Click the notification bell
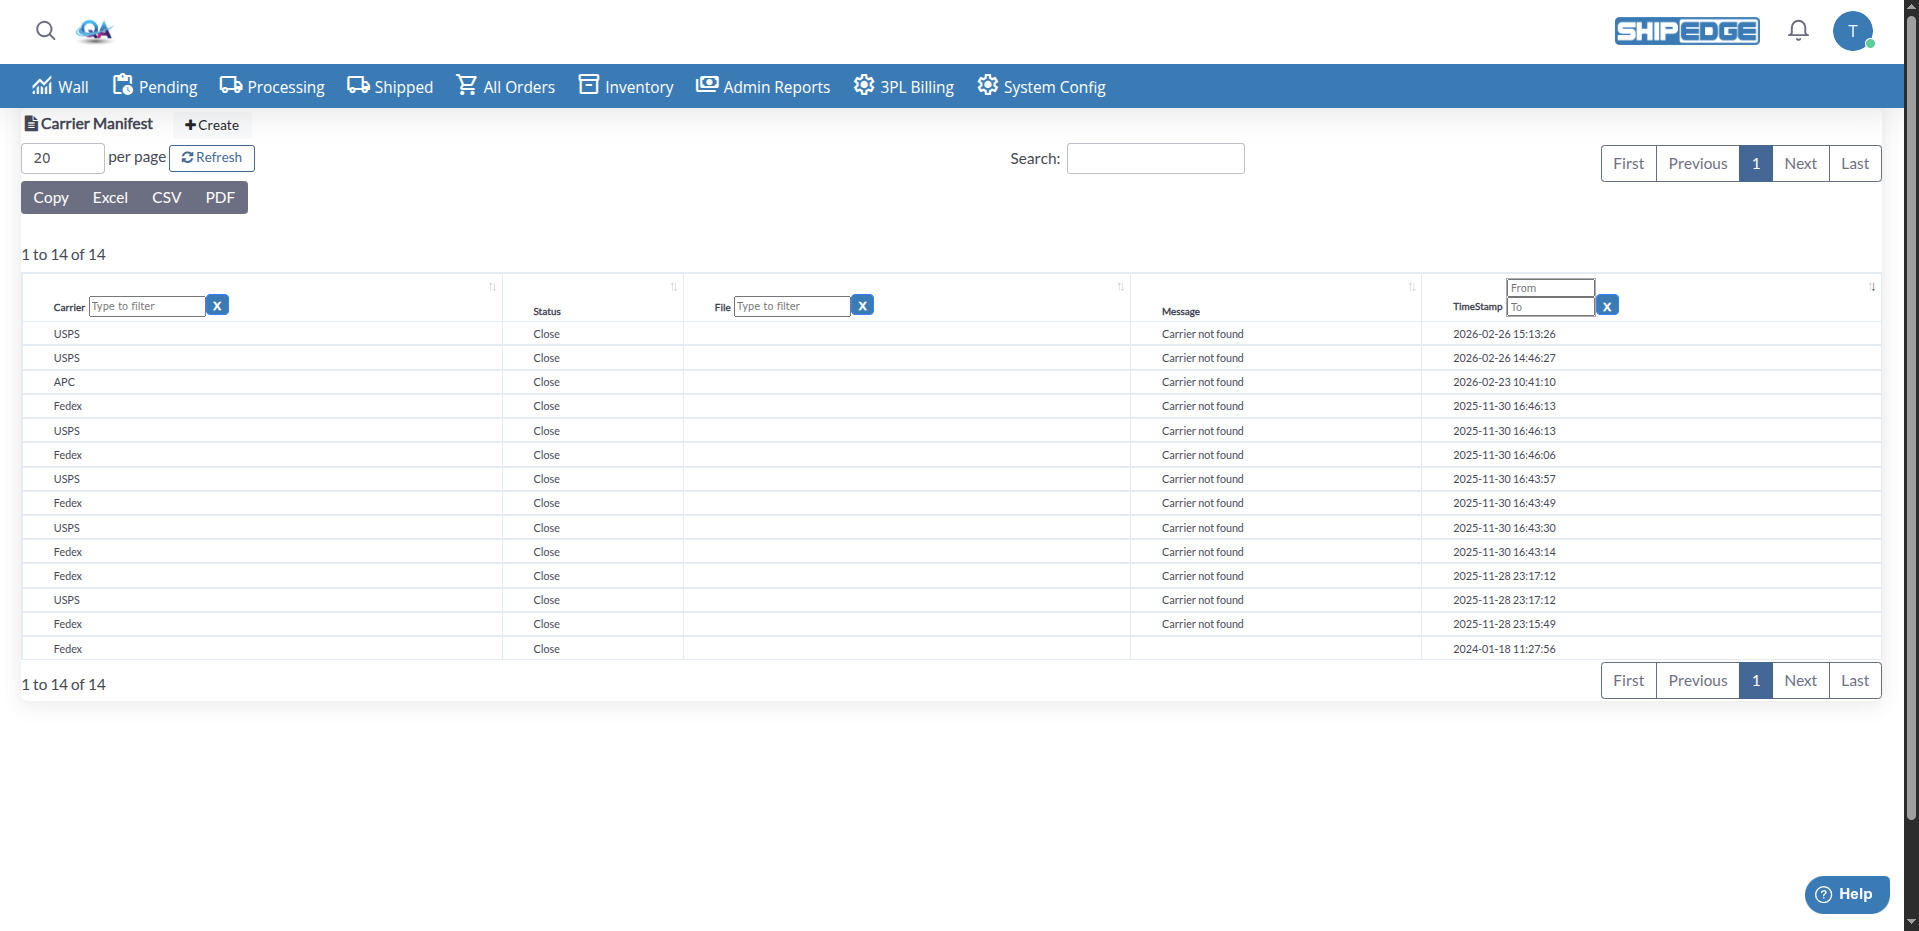Screen dimensions: 1919x931 coord(1797,31)
